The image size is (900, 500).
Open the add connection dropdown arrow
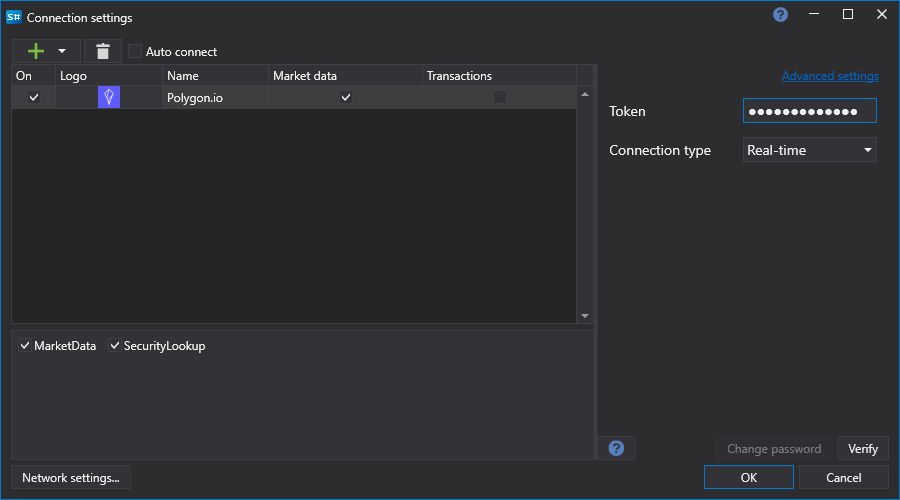[62, 51]
